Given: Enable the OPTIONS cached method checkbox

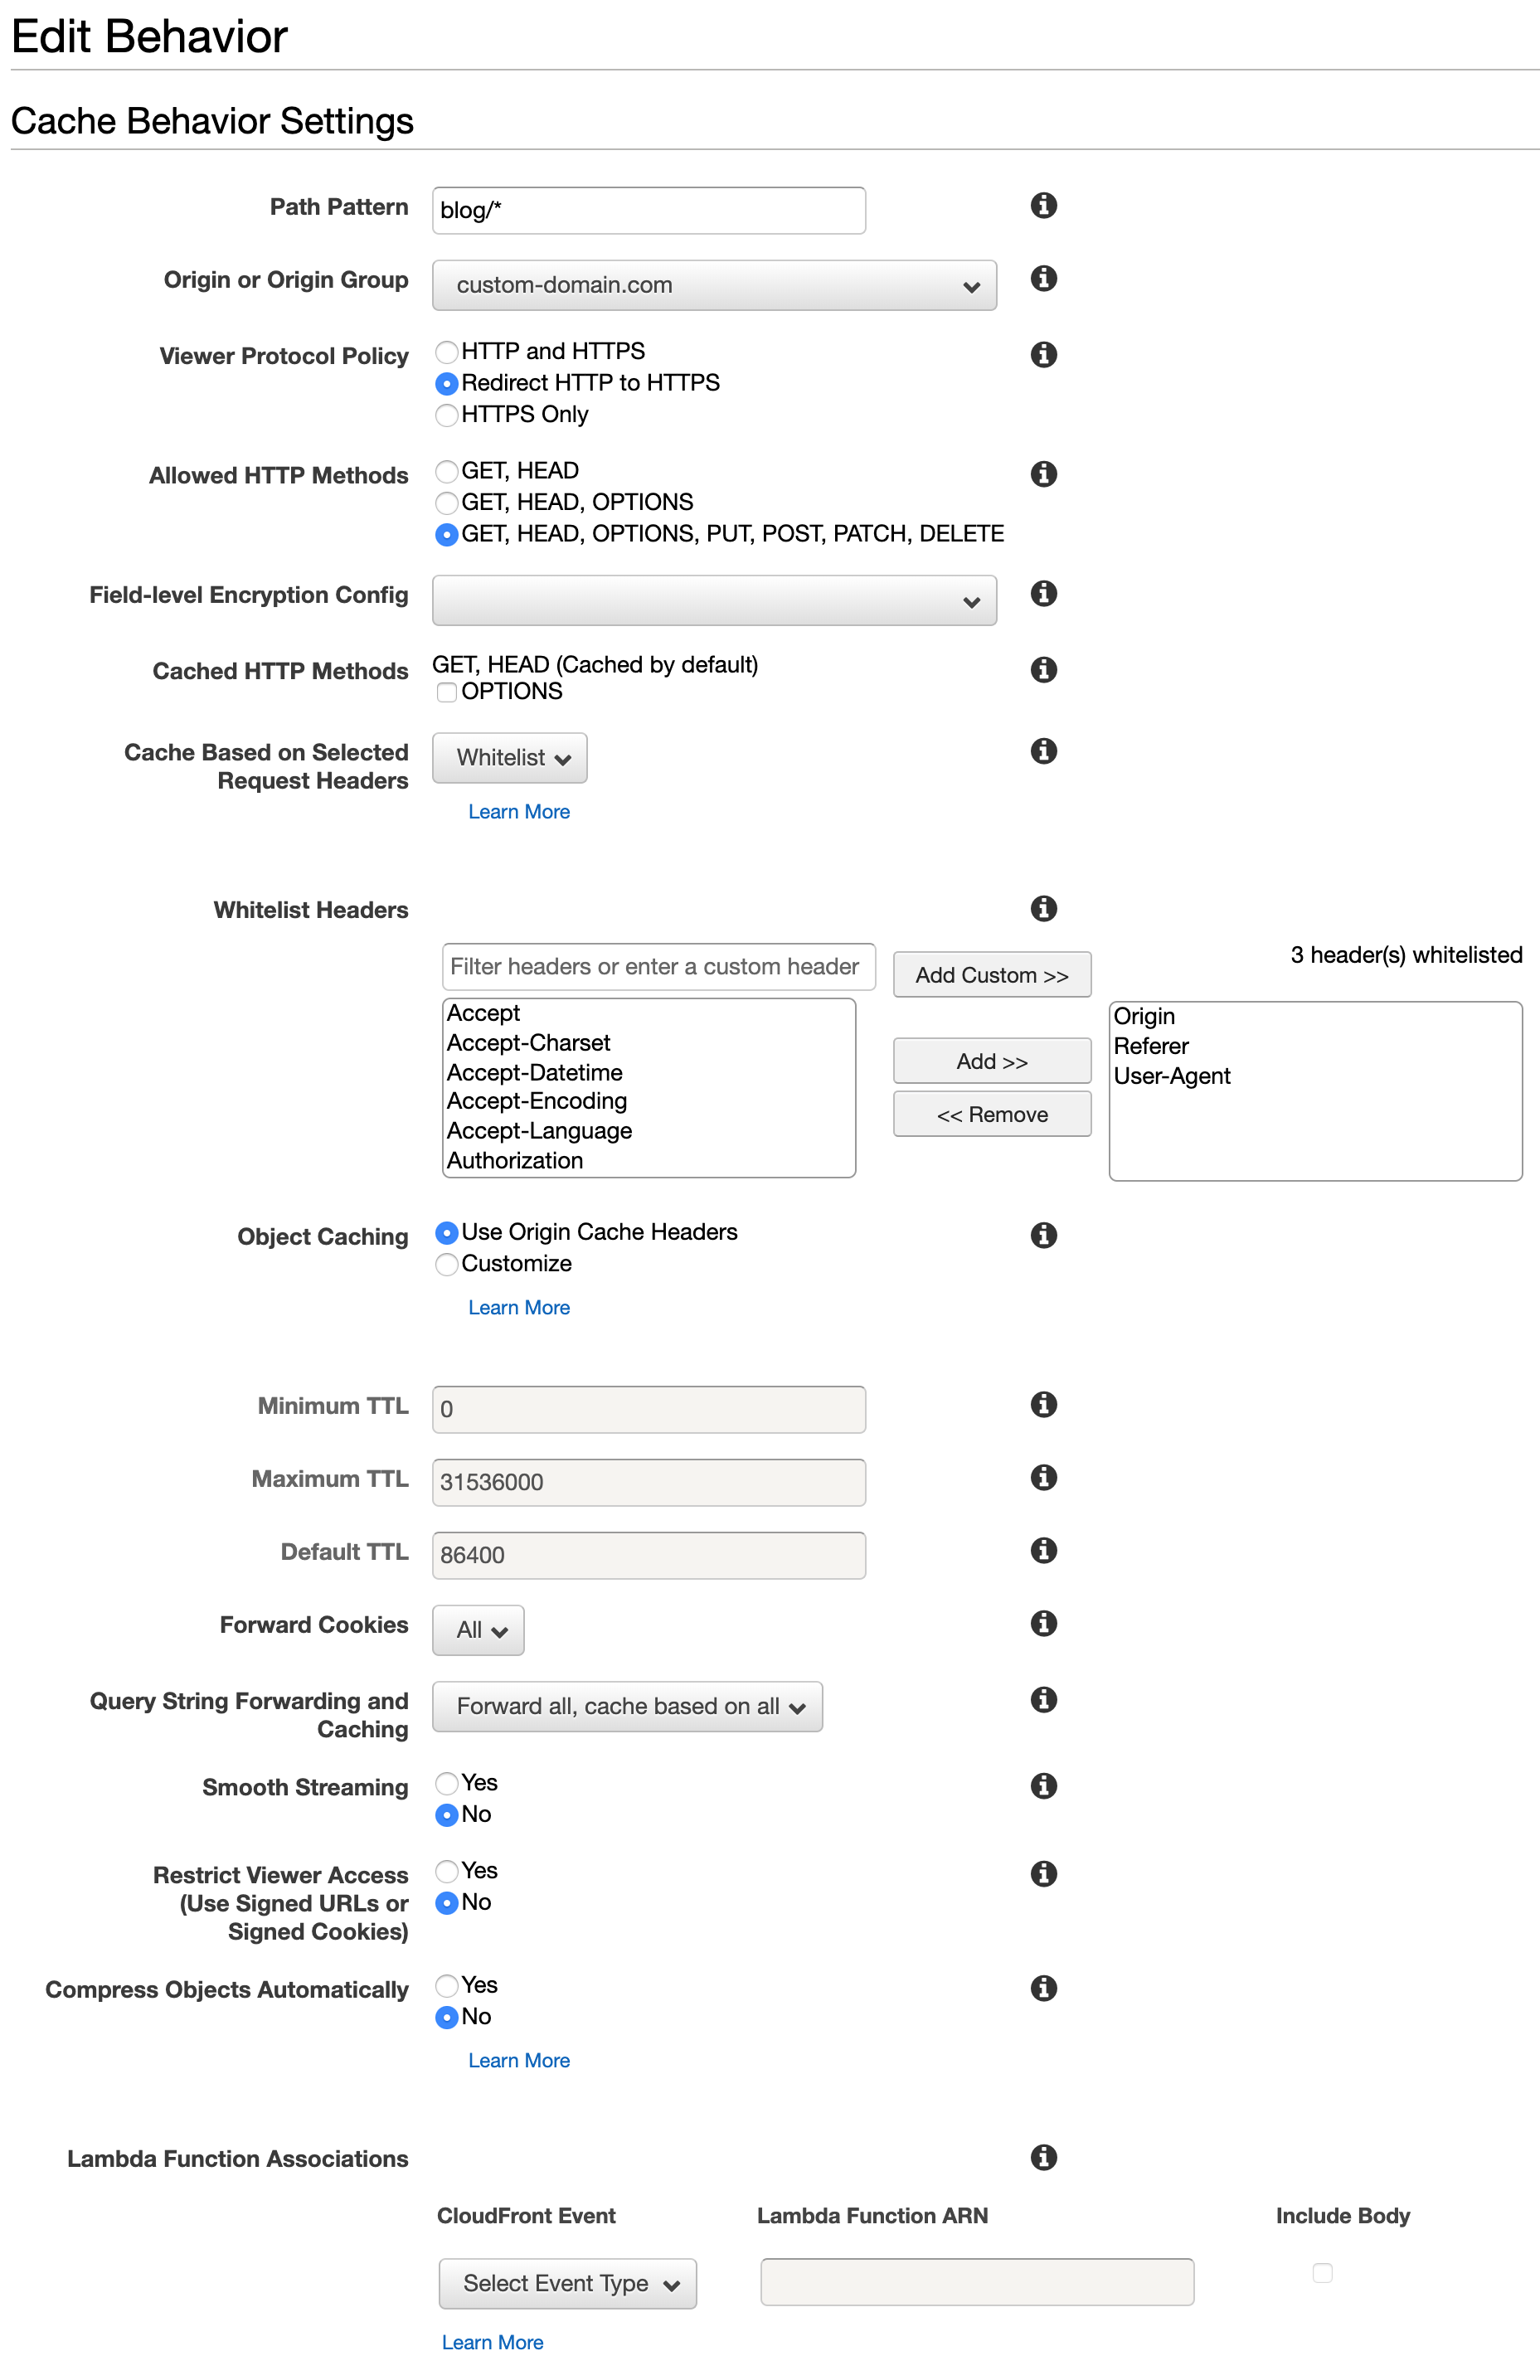Looking at the screenshot, I should click(447, 692).
